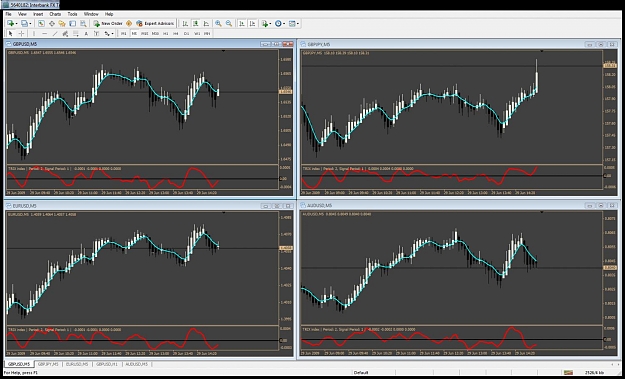
Task: Expand the Indicators dropdown arrow
Action: 270,24
